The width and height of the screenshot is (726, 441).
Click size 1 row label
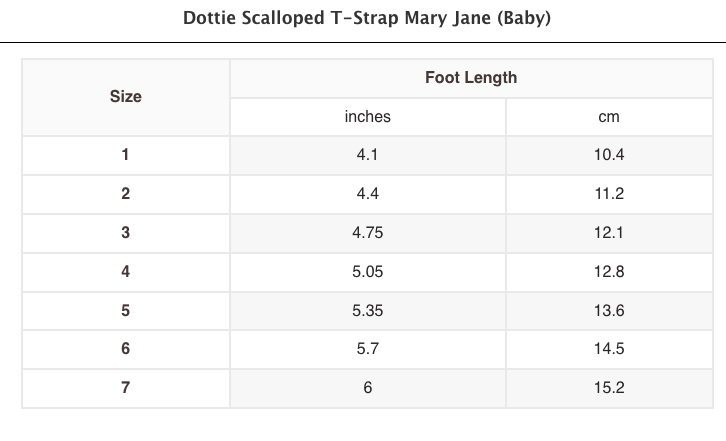click(x=125, y=155)
